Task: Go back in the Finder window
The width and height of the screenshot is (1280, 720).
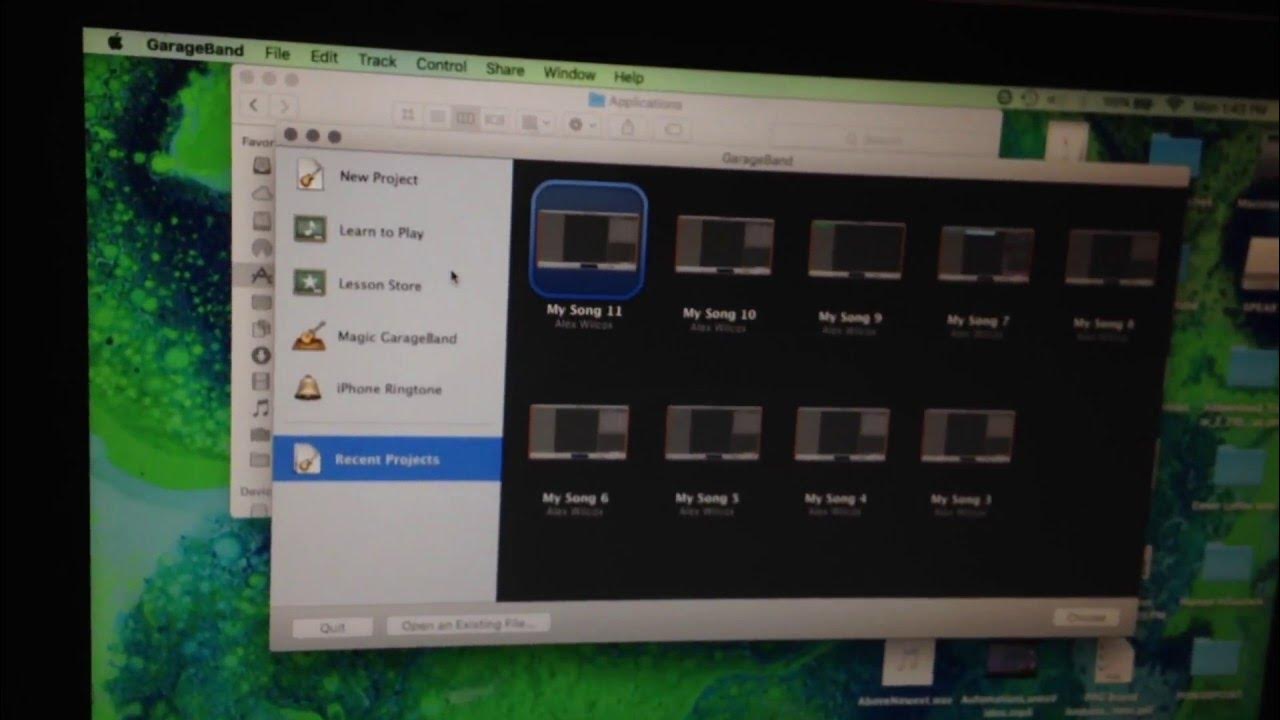Action: 253,104
